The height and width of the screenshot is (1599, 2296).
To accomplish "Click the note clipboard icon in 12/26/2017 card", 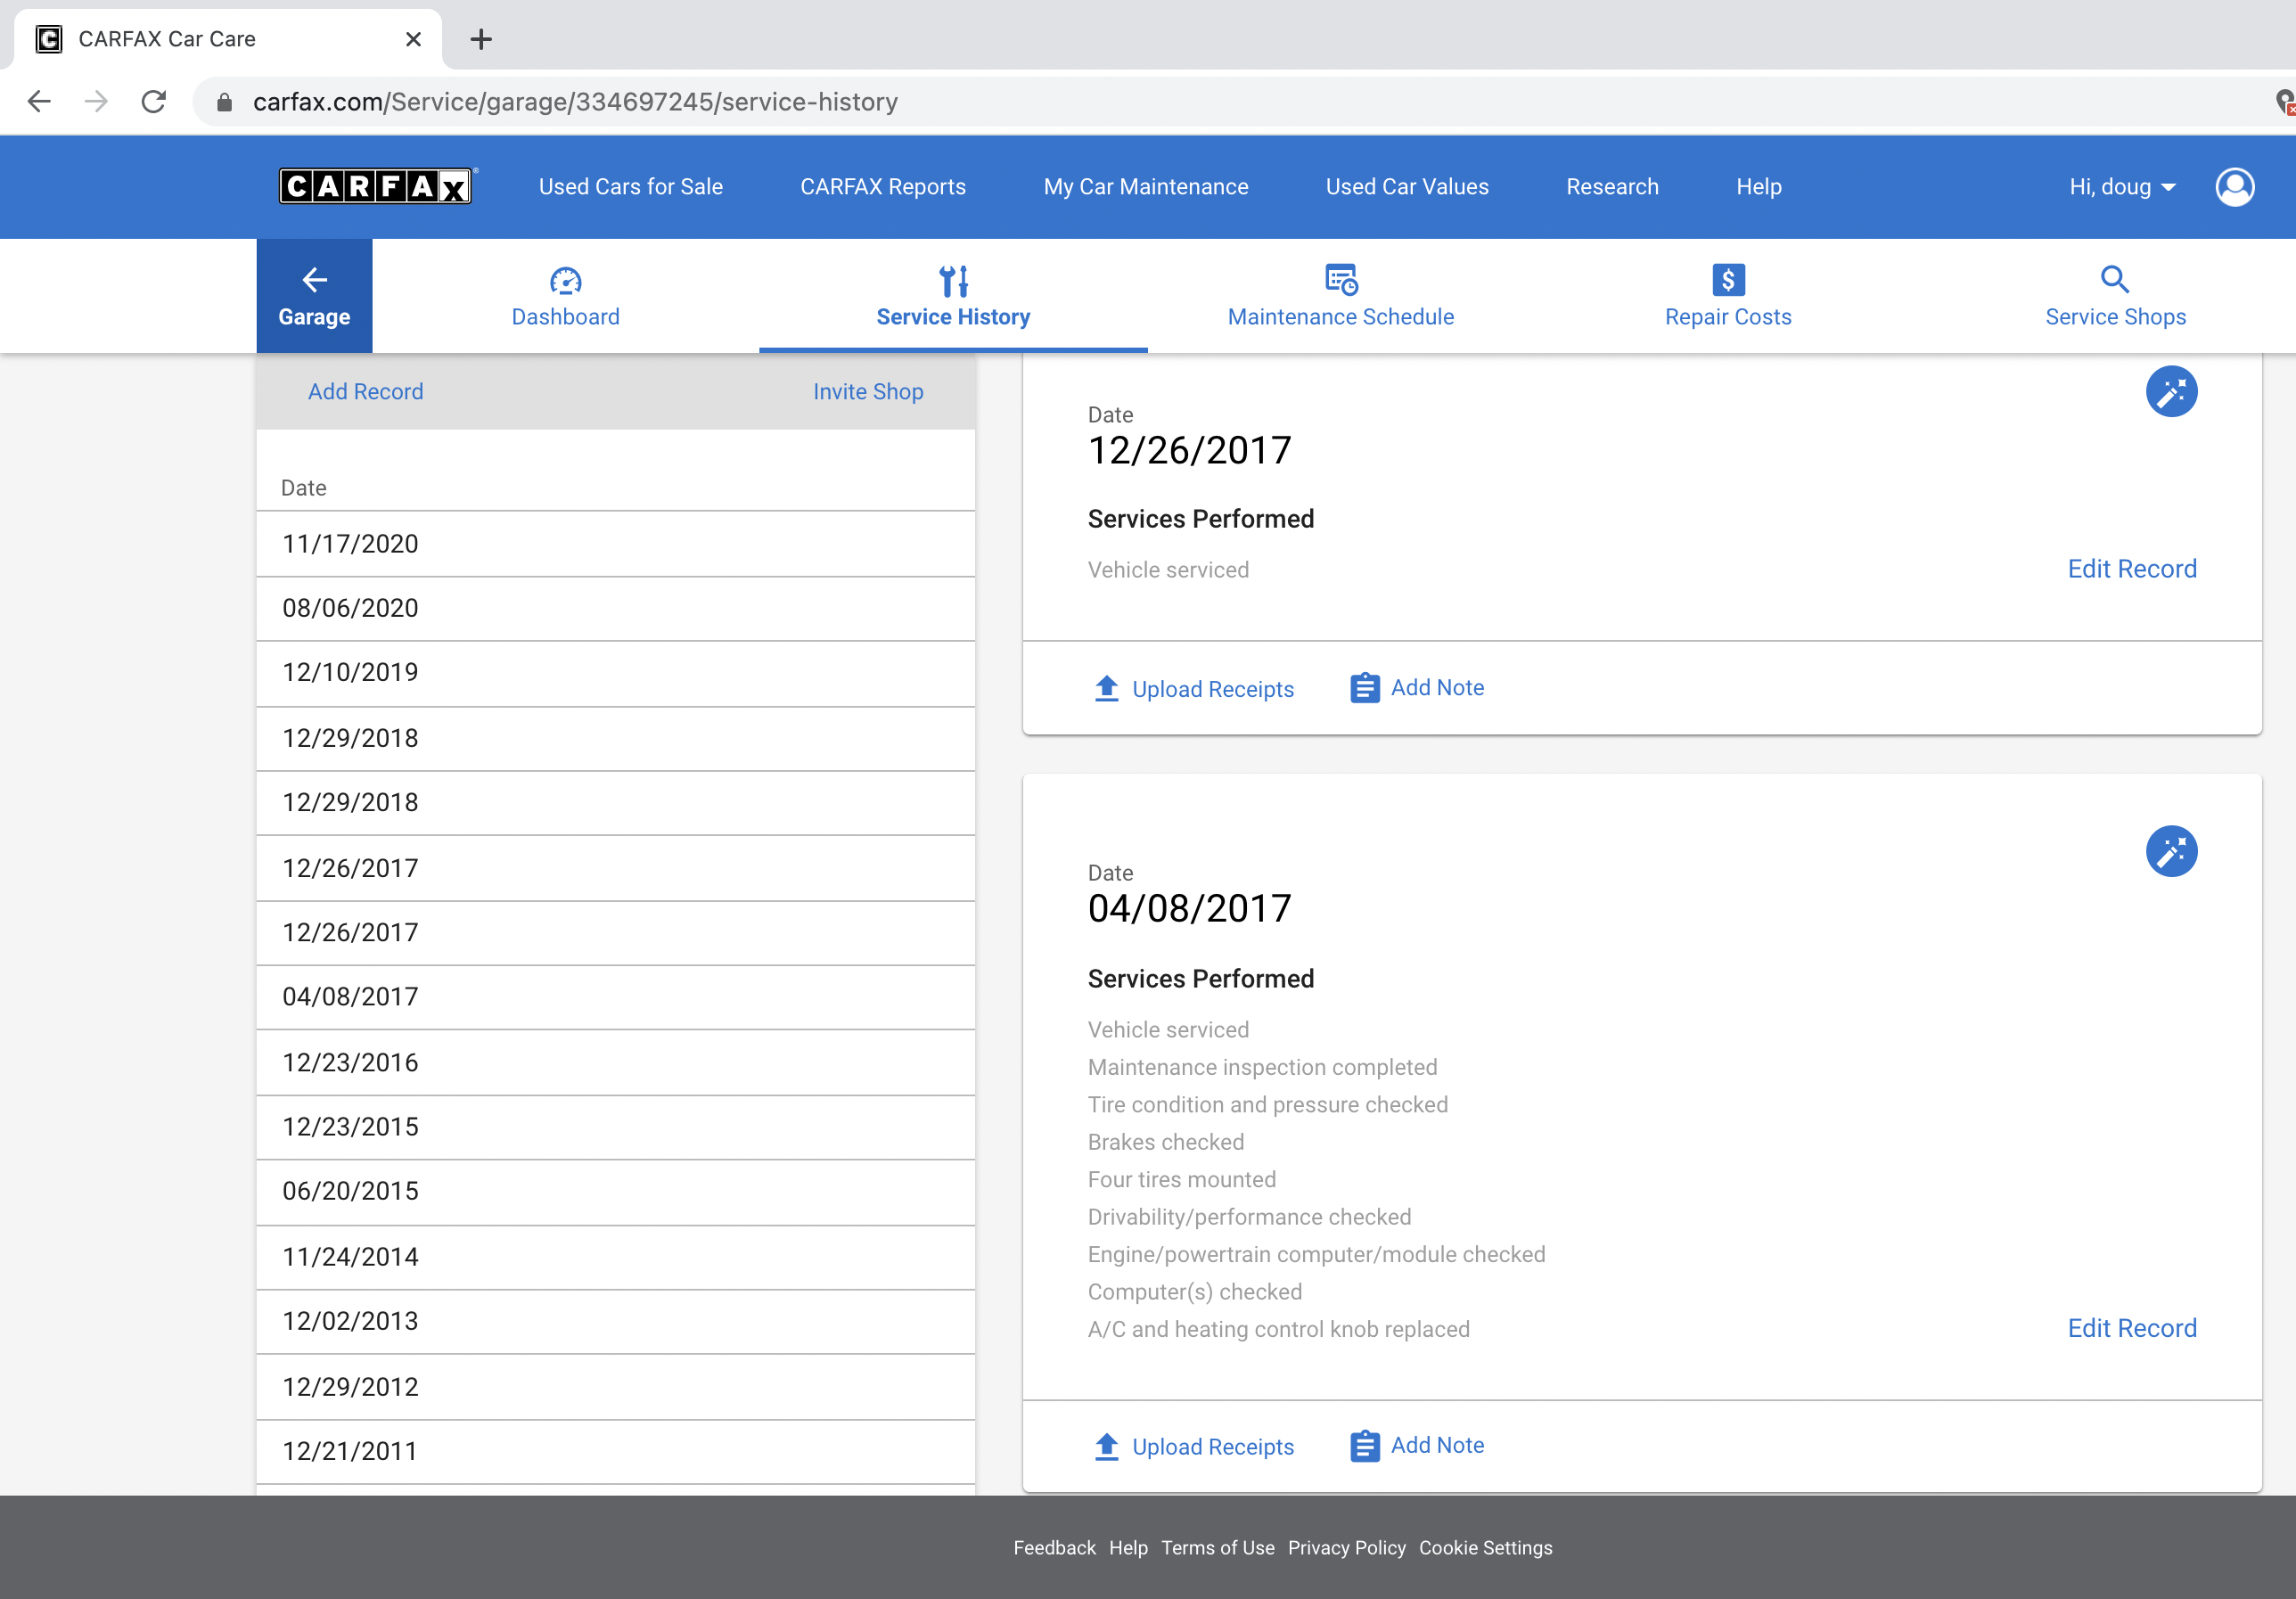I will [x=1364, y=688].
